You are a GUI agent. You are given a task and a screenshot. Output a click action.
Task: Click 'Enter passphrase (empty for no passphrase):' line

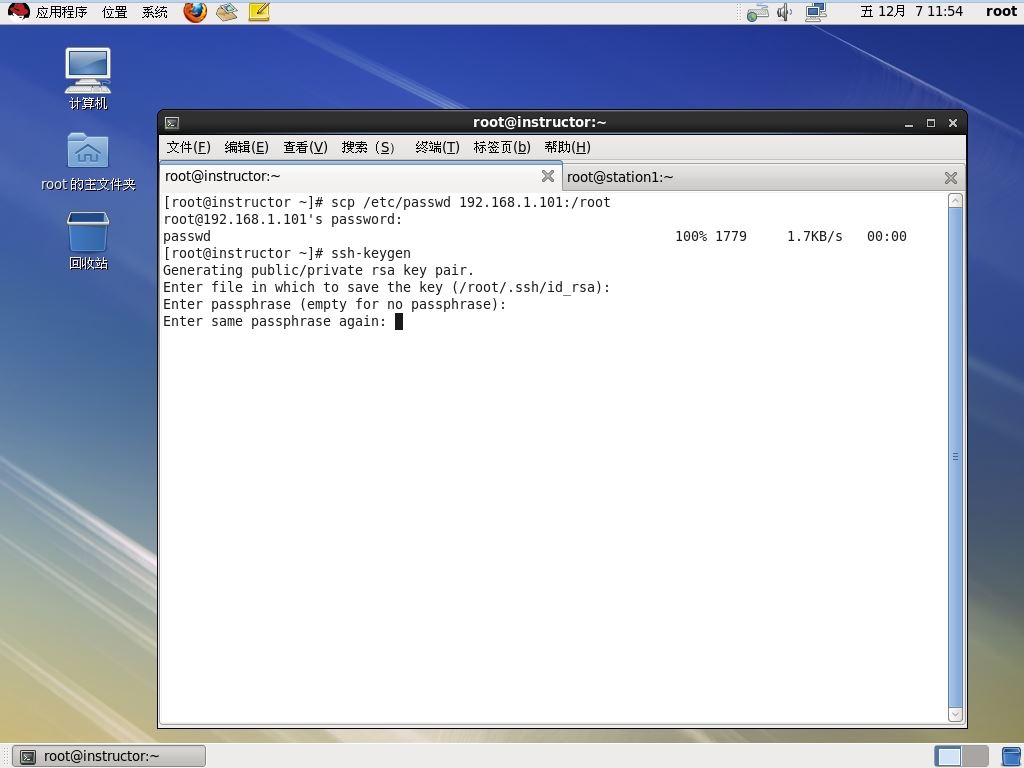pyautogui.click(x=334, y=304)
